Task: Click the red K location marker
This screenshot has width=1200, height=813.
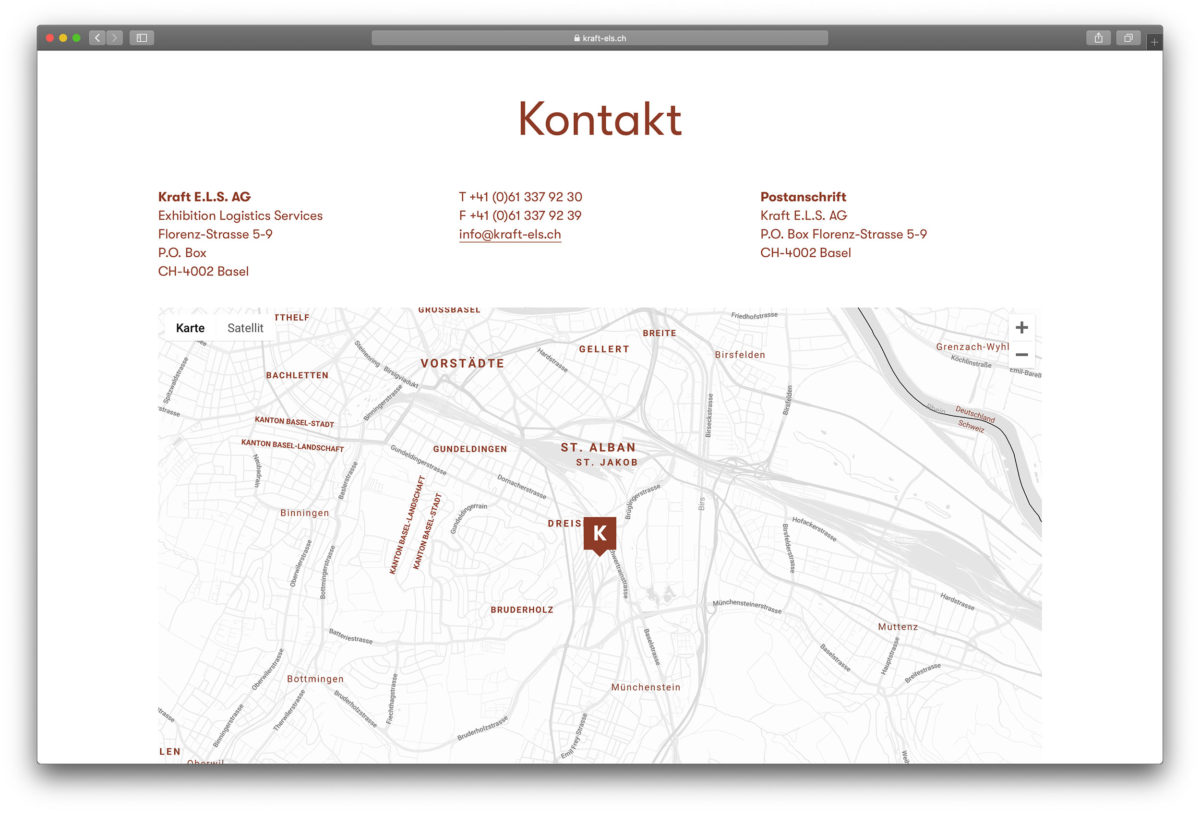Action: (599, 534)
